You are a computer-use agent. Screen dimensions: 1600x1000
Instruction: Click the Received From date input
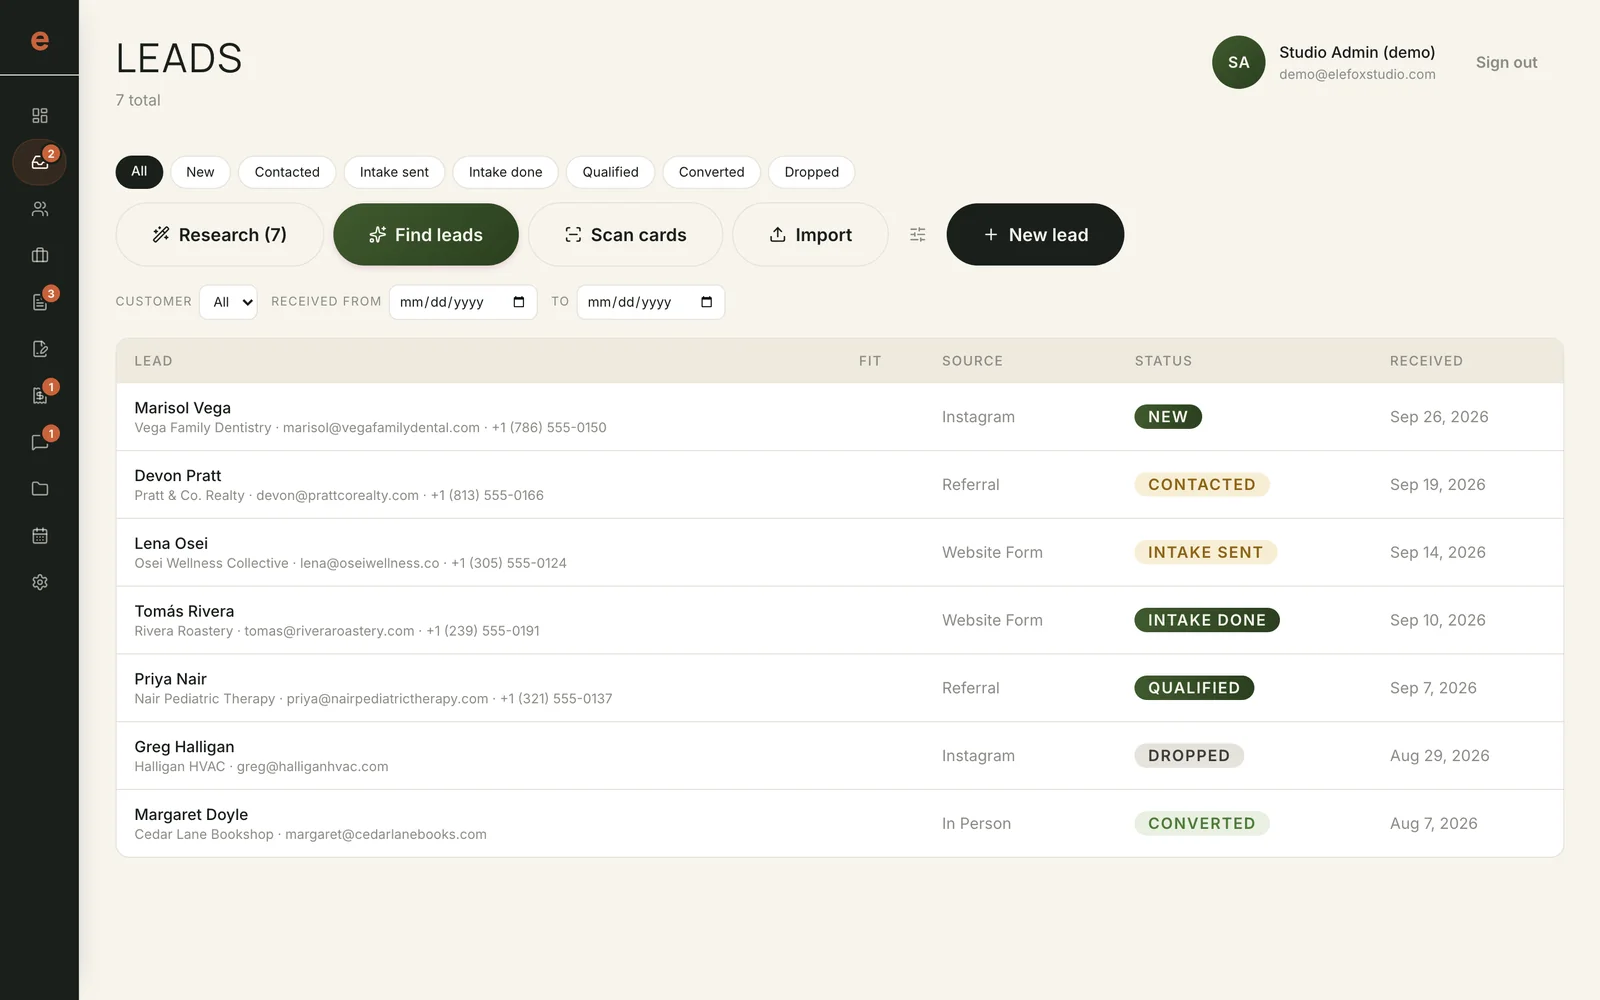click(x=463, y=302)
